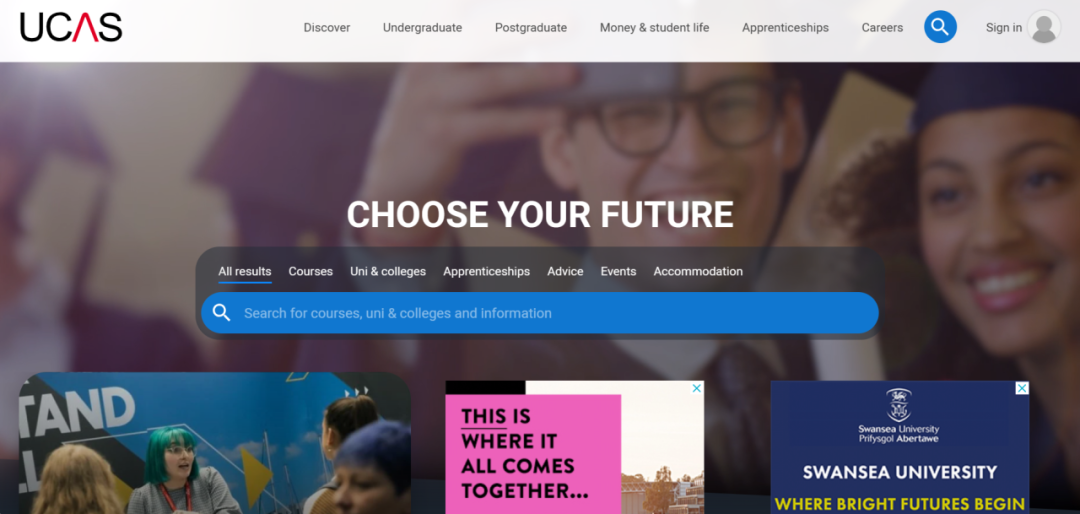The height and width of the screenshot is (514, 1080).
Task: Select the Accommodation search tab
Action: pos(698,271)
